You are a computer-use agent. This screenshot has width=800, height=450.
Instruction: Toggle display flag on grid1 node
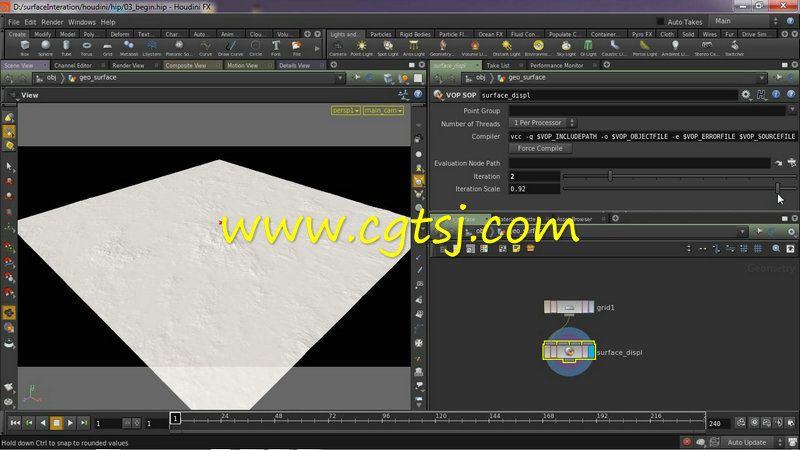click(590, 307)
